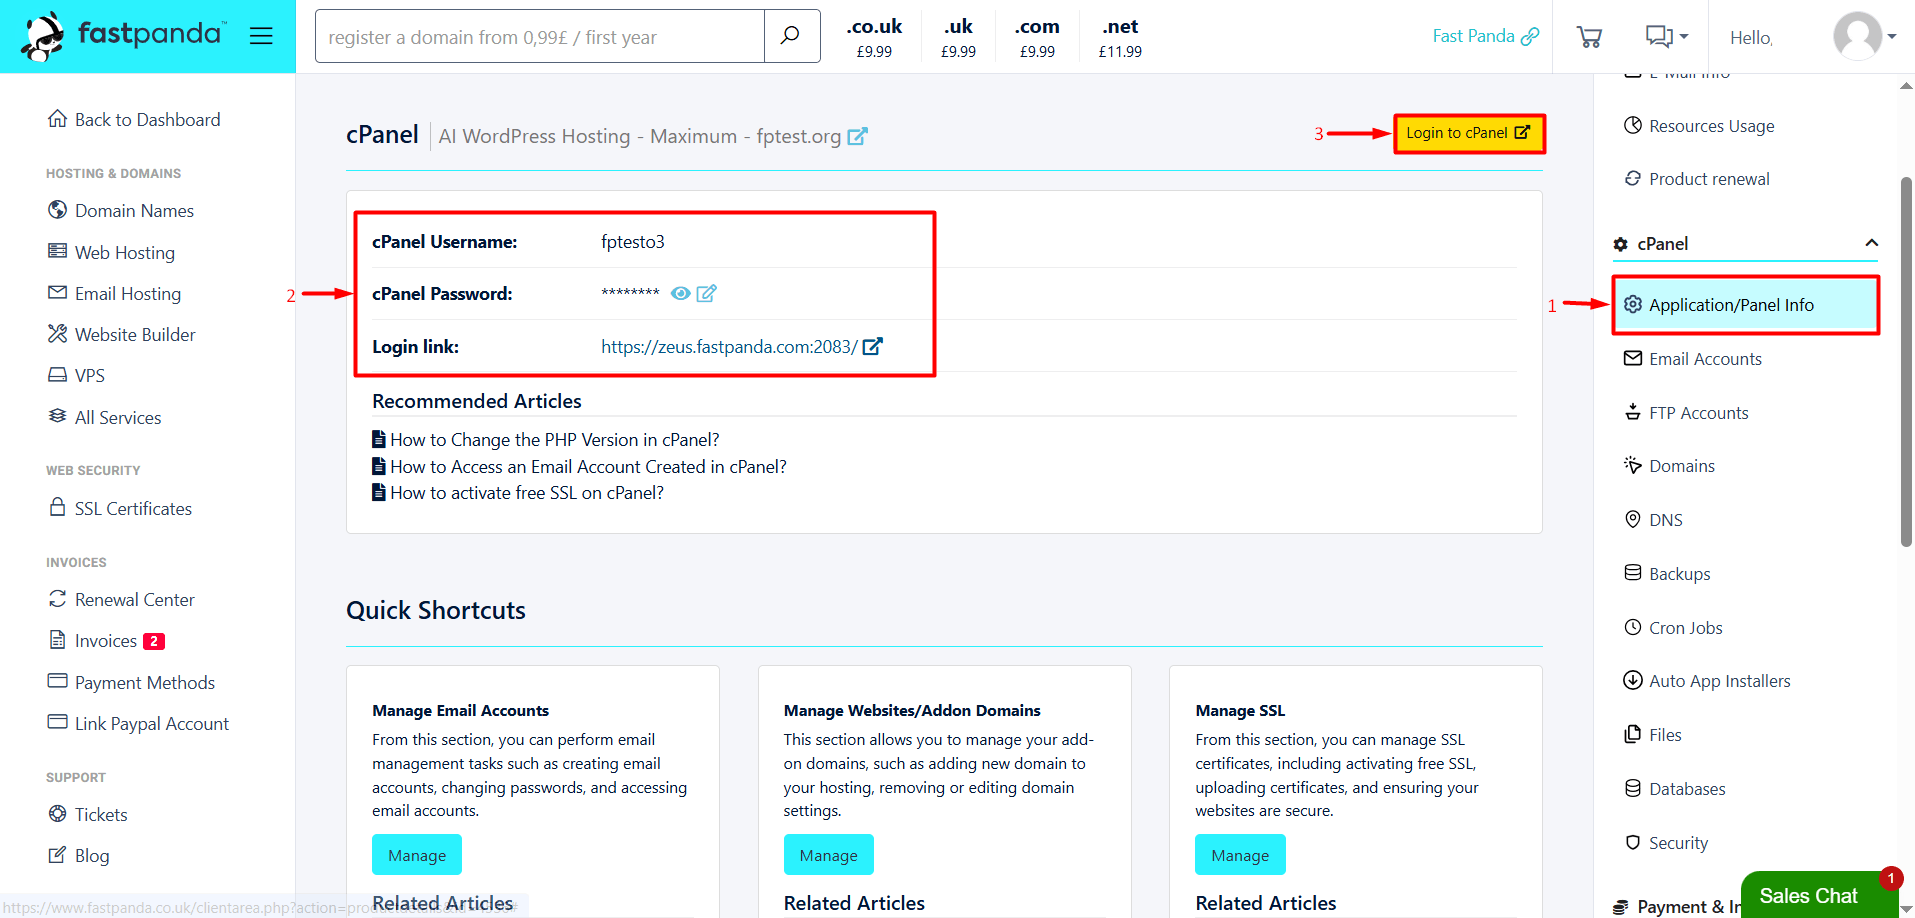1915x918 pixels.
Task: Click the page vertical scrollbar
Action: 1906,361
